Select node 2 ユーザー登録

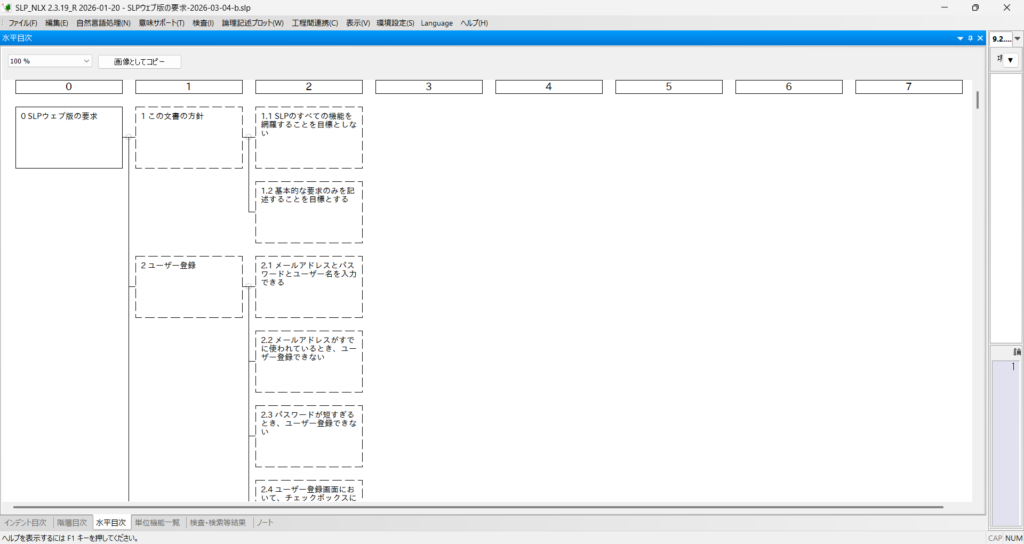(x=189, y=286)
